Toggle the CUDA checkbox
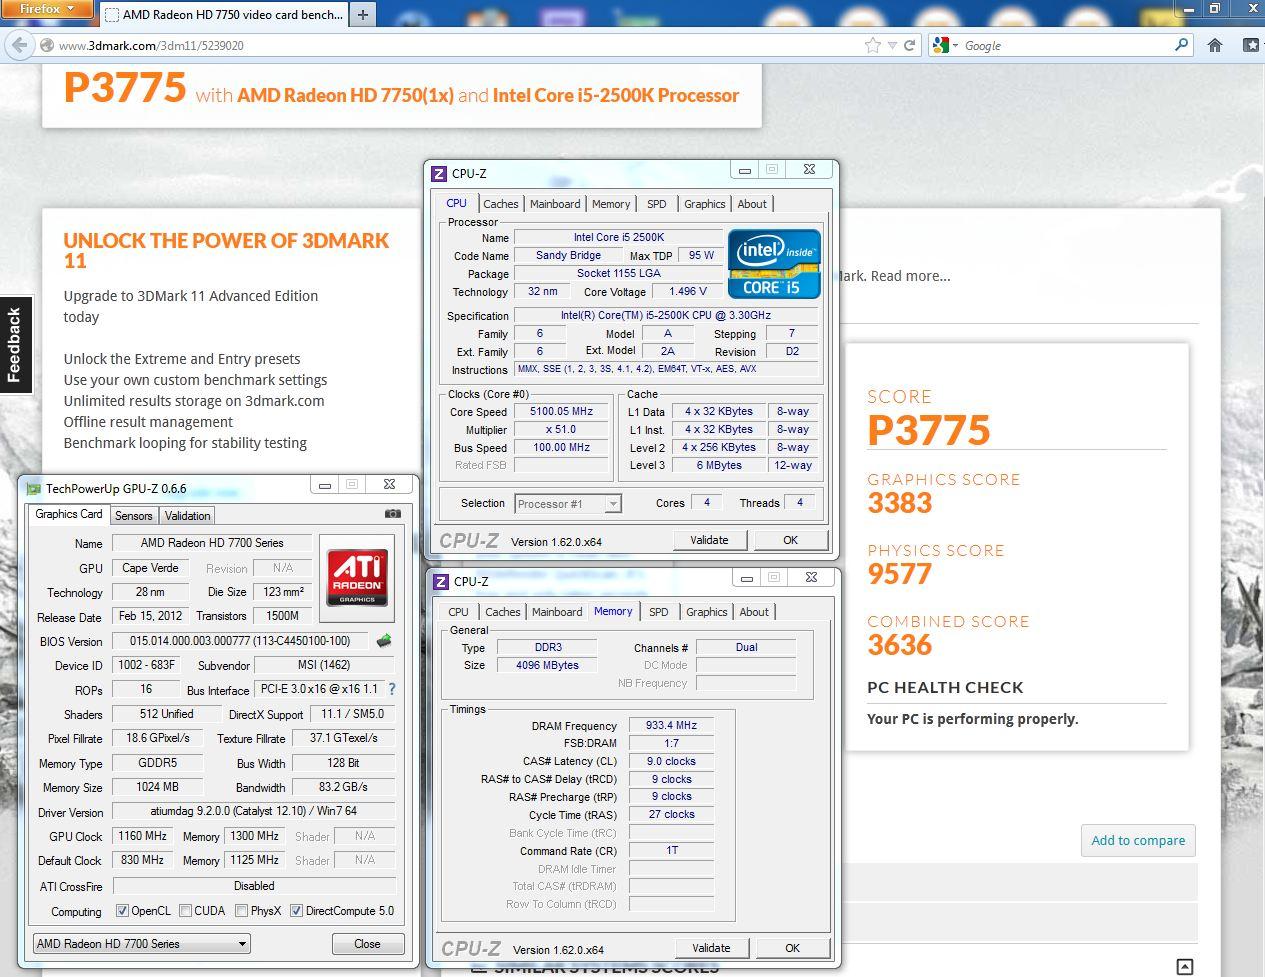The image size is (1265, 977). tap(186, 911)
